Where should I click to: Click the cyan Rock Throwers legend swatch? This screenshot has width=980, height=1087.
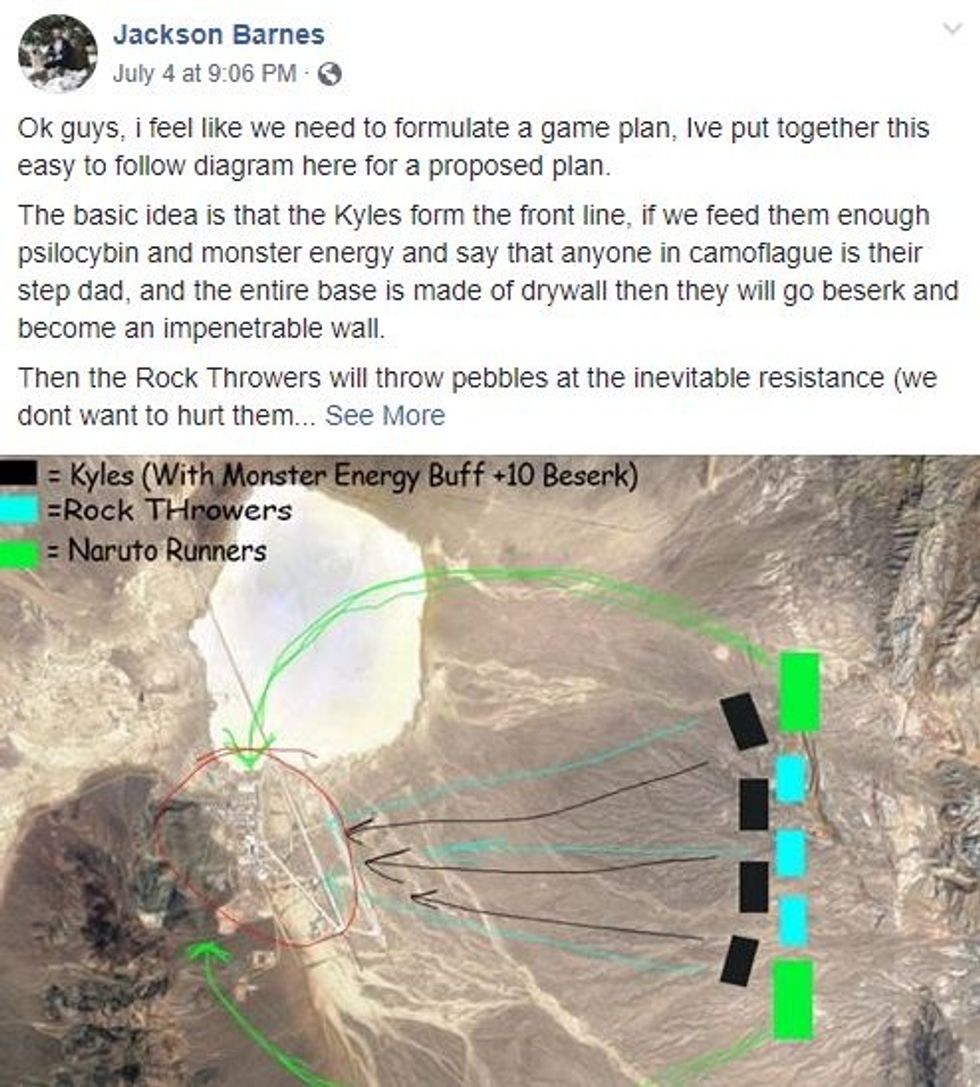point(19,511)
